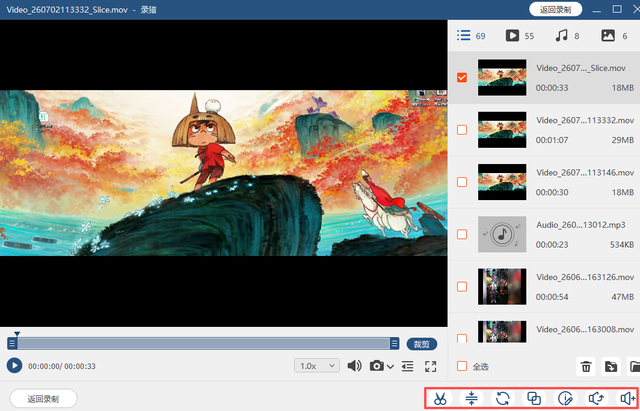640x411 pixels.
Task: Select the Audio_260...13012.mp3 music thumbnail
Action: (502, 234)
